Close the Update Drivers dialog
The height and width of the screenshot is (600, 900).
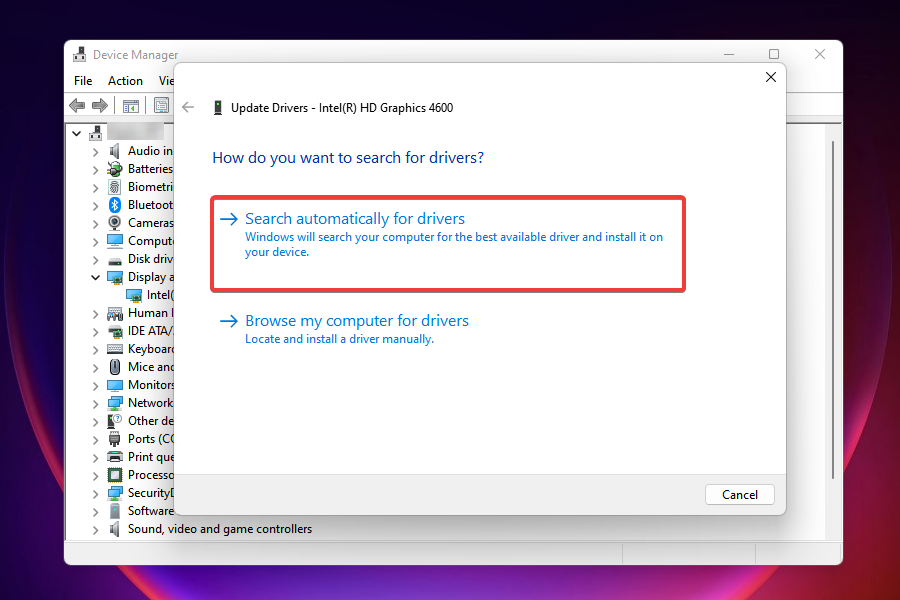(771, 78)
